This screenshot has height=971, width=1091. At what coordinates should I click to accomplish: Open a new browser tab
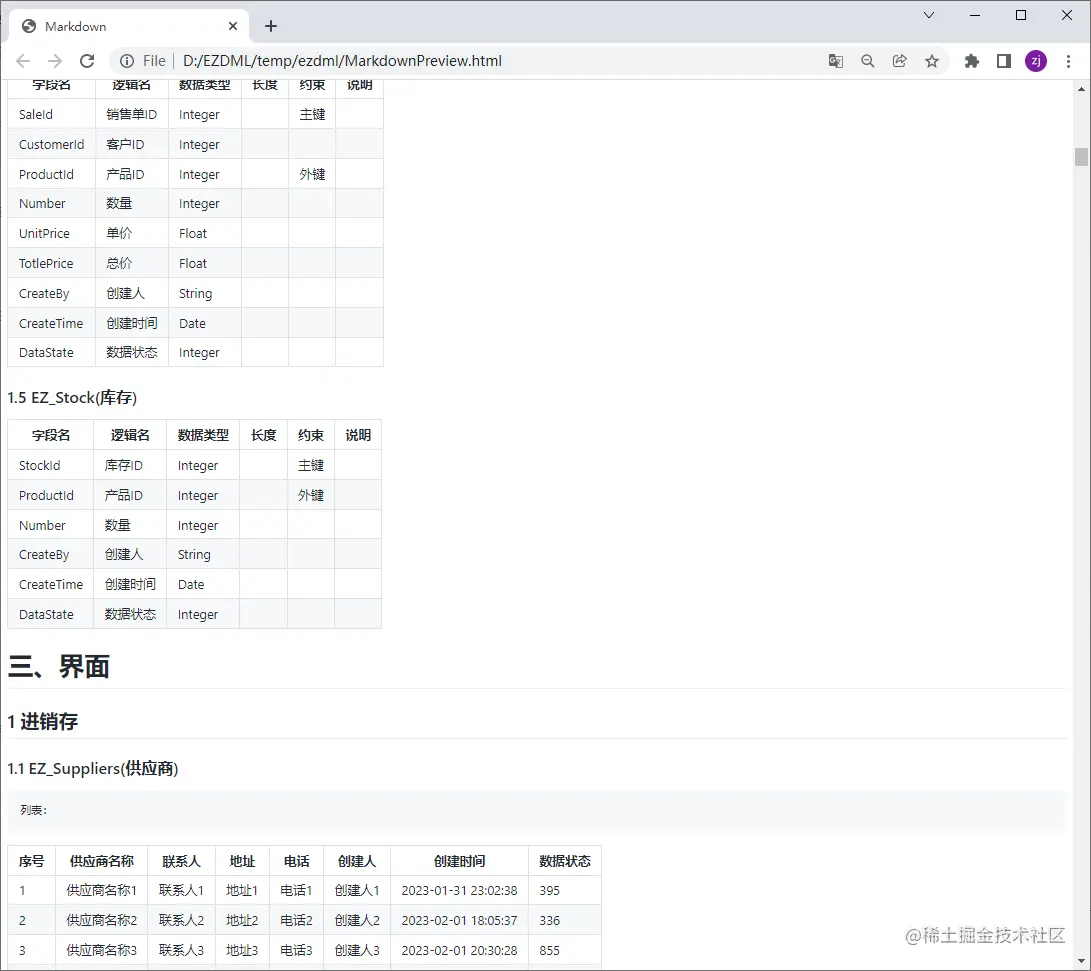coord(271,26)
